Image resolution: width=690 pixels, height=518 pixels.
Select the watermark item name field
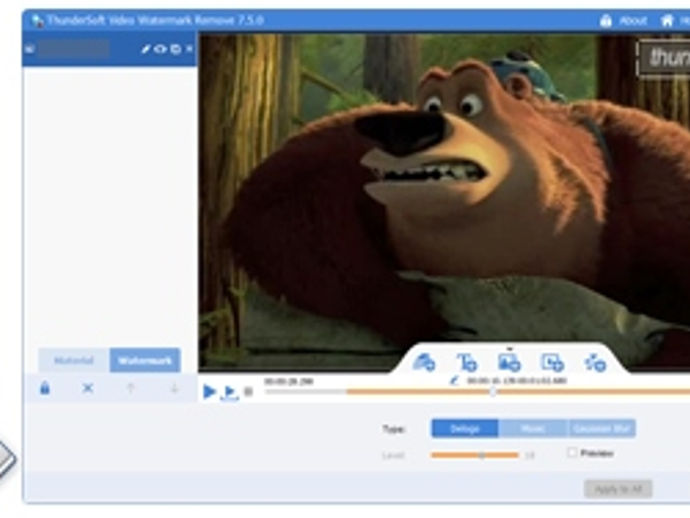[73, 49]
